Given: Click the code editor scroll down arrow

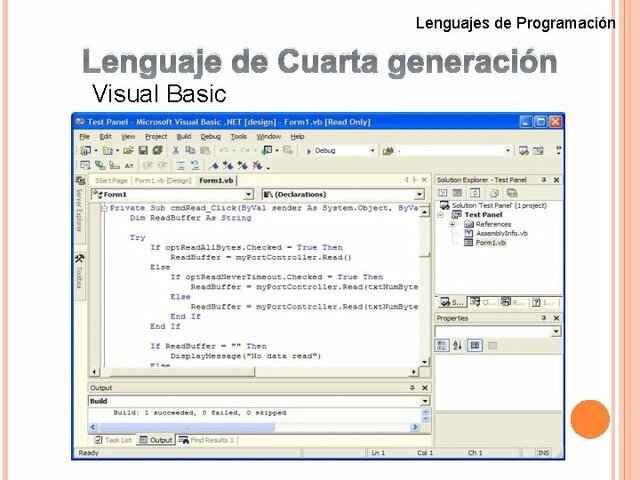Looking at the screenshot, I should [x=424, y=362].
